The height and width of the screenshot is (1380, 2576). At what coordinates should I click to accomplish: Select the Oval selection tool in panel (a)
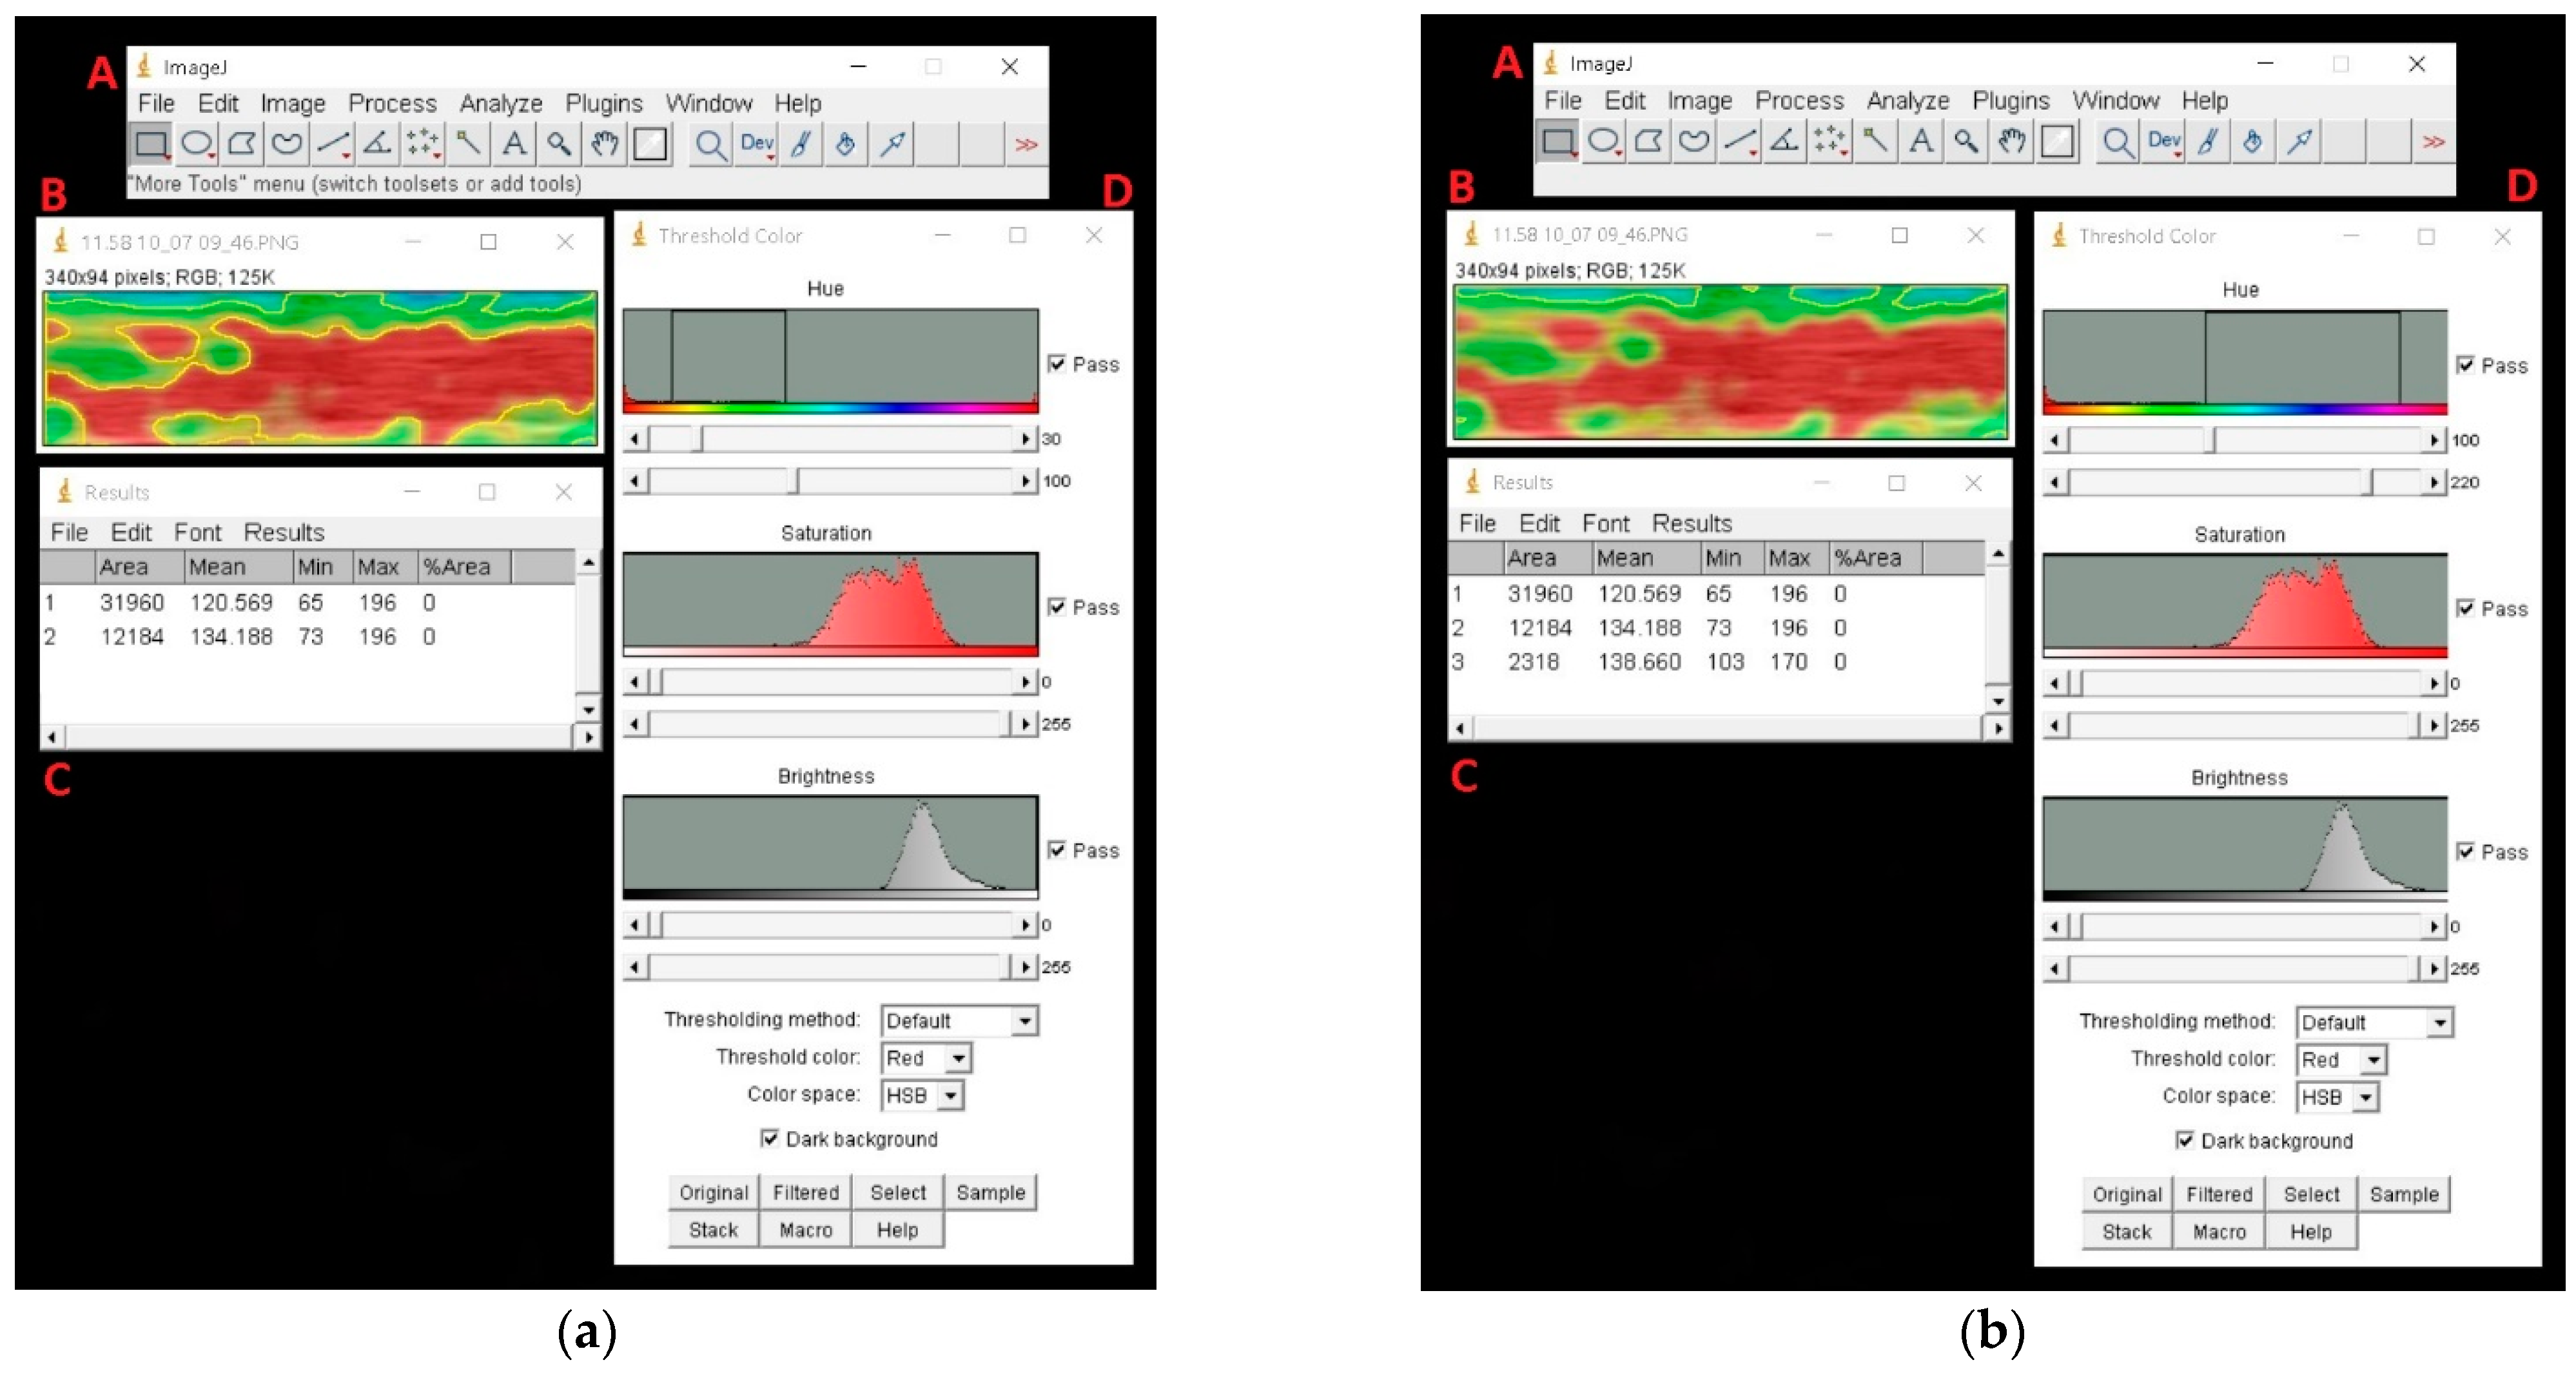(x=196, y=144)
